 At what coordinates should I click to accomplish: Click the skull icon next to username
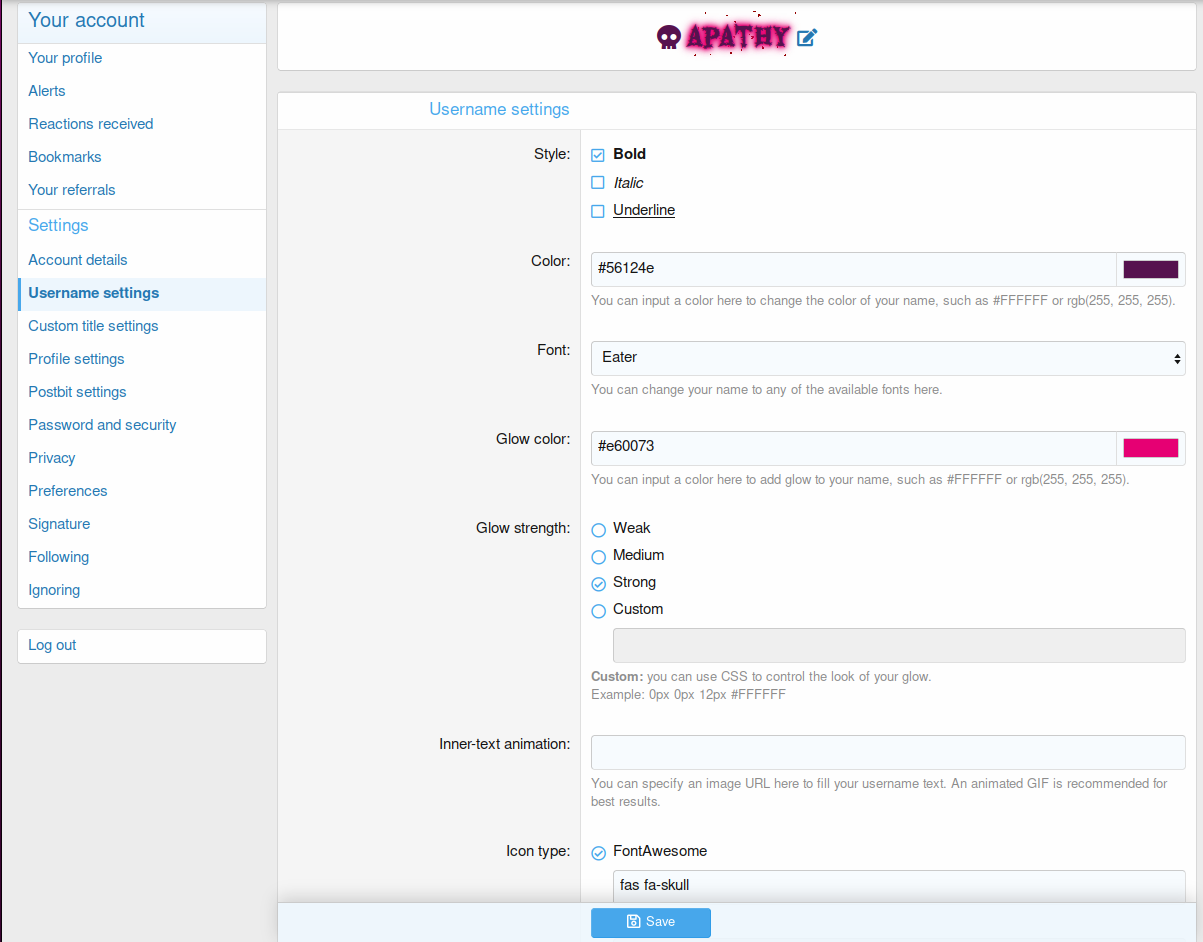[668, 38]
